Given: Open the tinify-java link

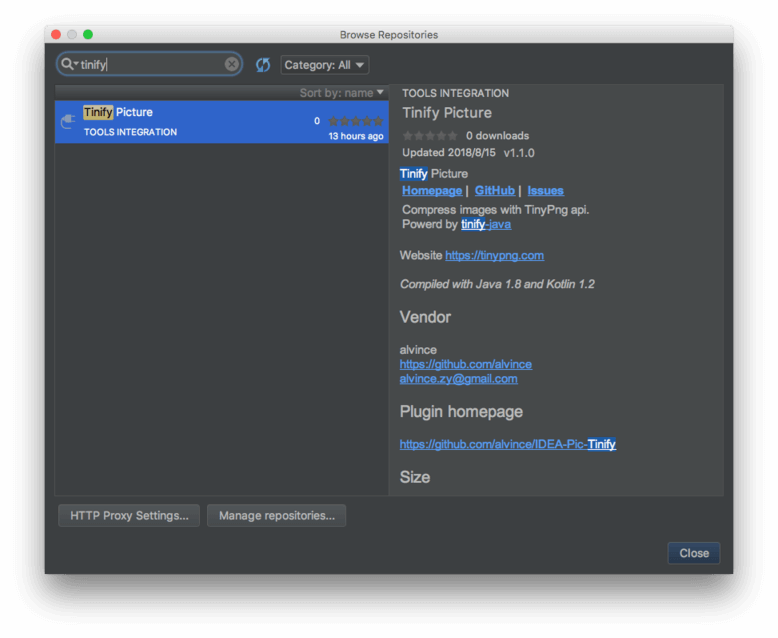Looking at the screenshot, I should 486,224.
